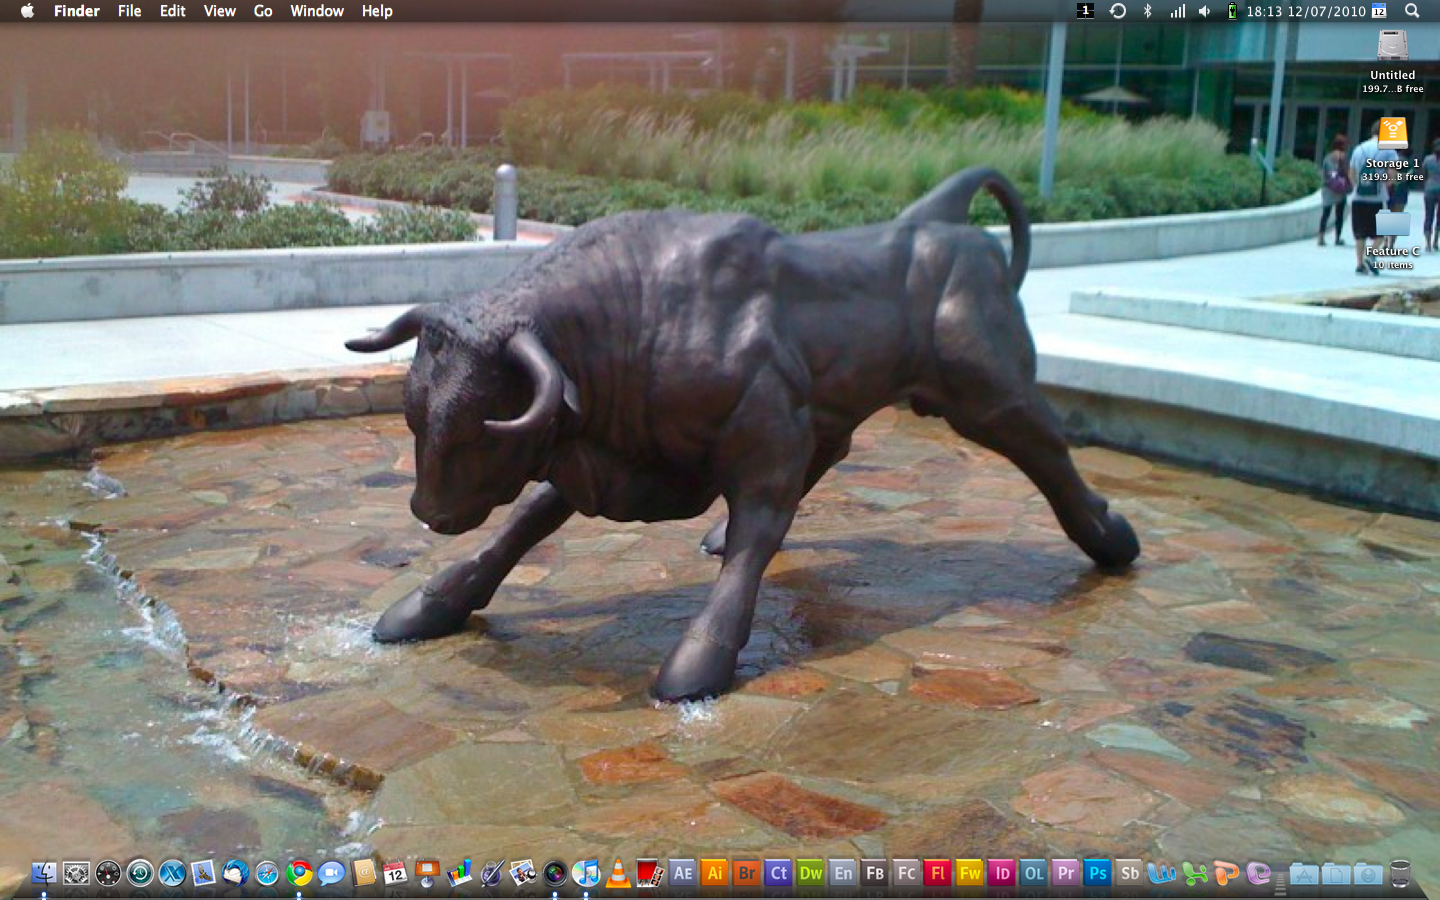Open the Help menu
Image resolution: width=1440 pixels, height=900 pixels.
(377, 11)
